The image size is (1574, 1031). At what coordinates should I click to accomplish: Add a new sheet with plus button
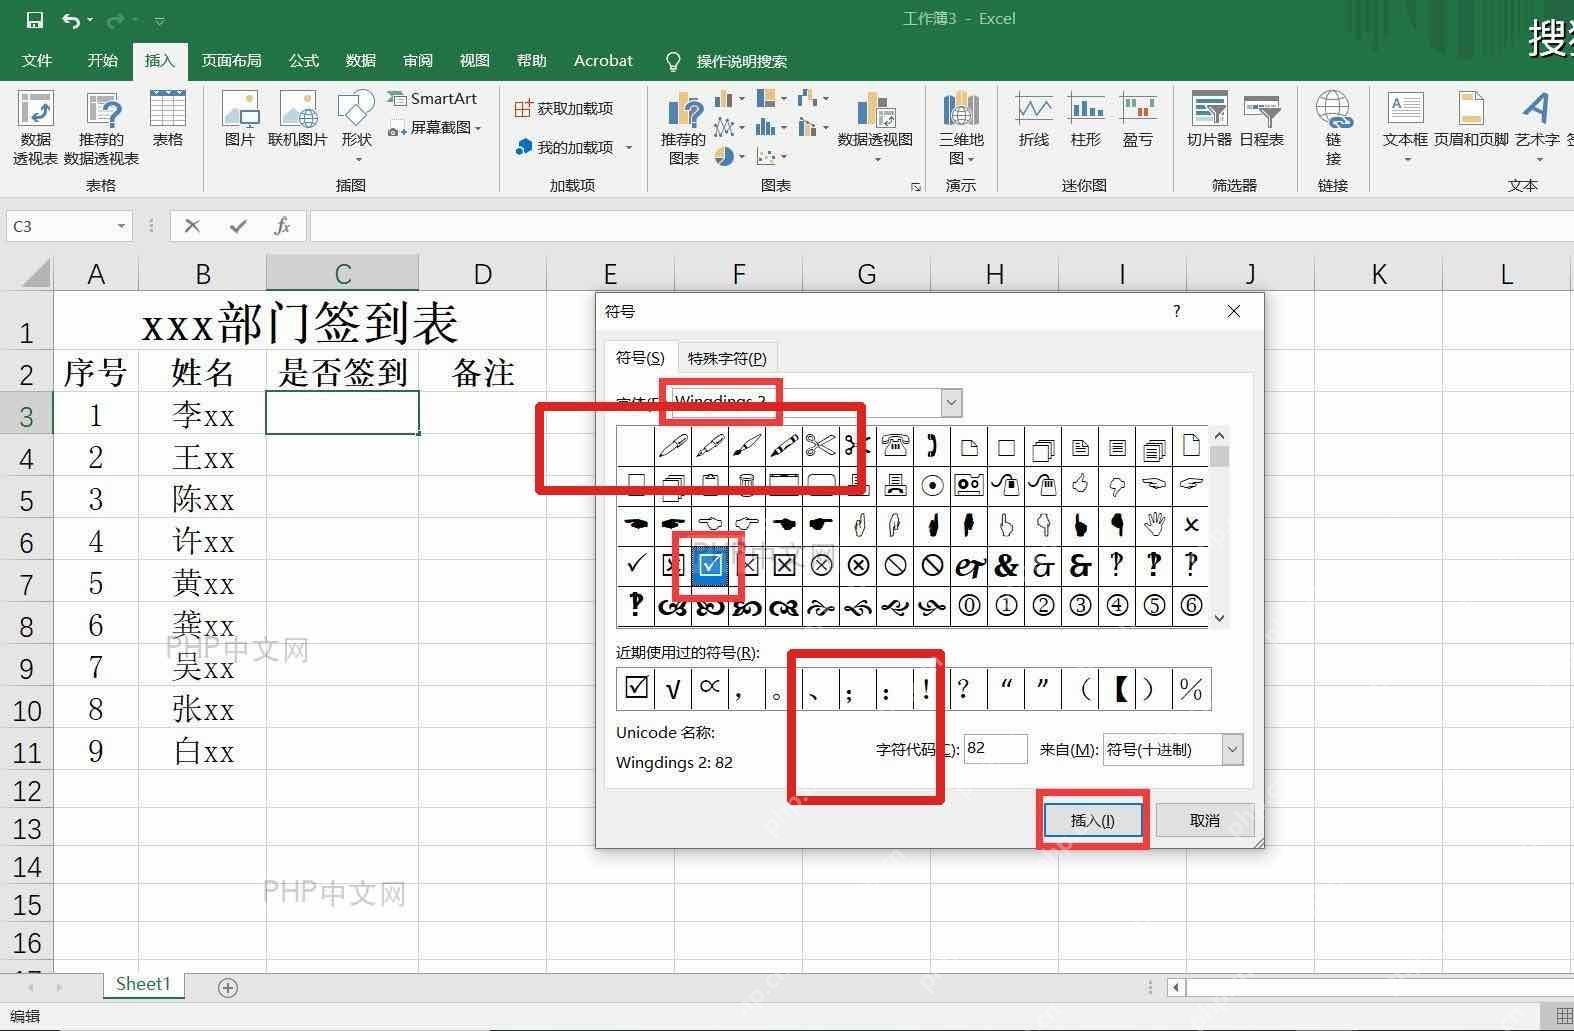pyautogui.click(x=228, y=988)
